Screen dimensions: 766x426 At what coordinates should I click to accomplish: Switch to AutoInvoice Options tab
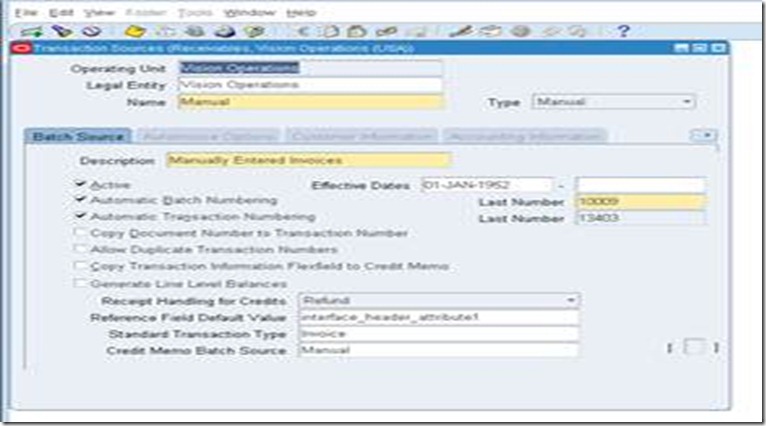click(209, 136)
